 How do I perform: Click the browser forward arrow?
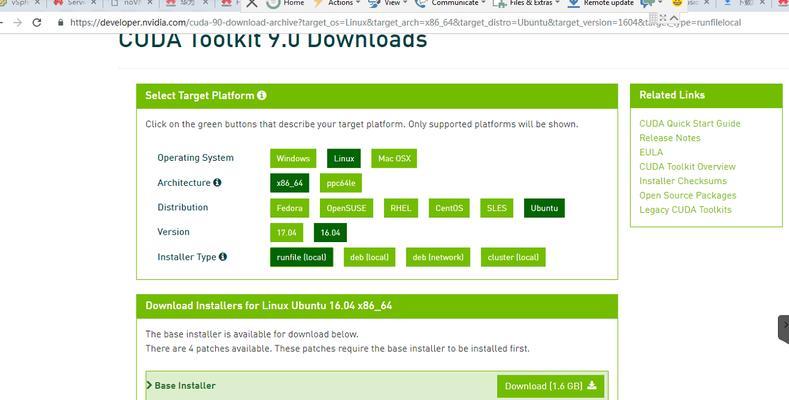(x=18, y=23)
